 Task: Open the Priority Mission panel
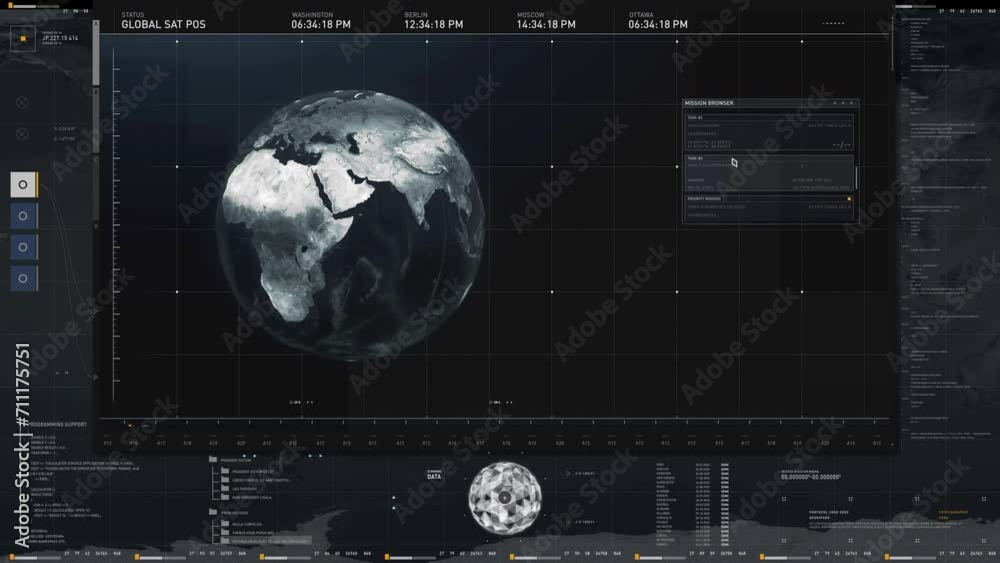coord(768,208)
